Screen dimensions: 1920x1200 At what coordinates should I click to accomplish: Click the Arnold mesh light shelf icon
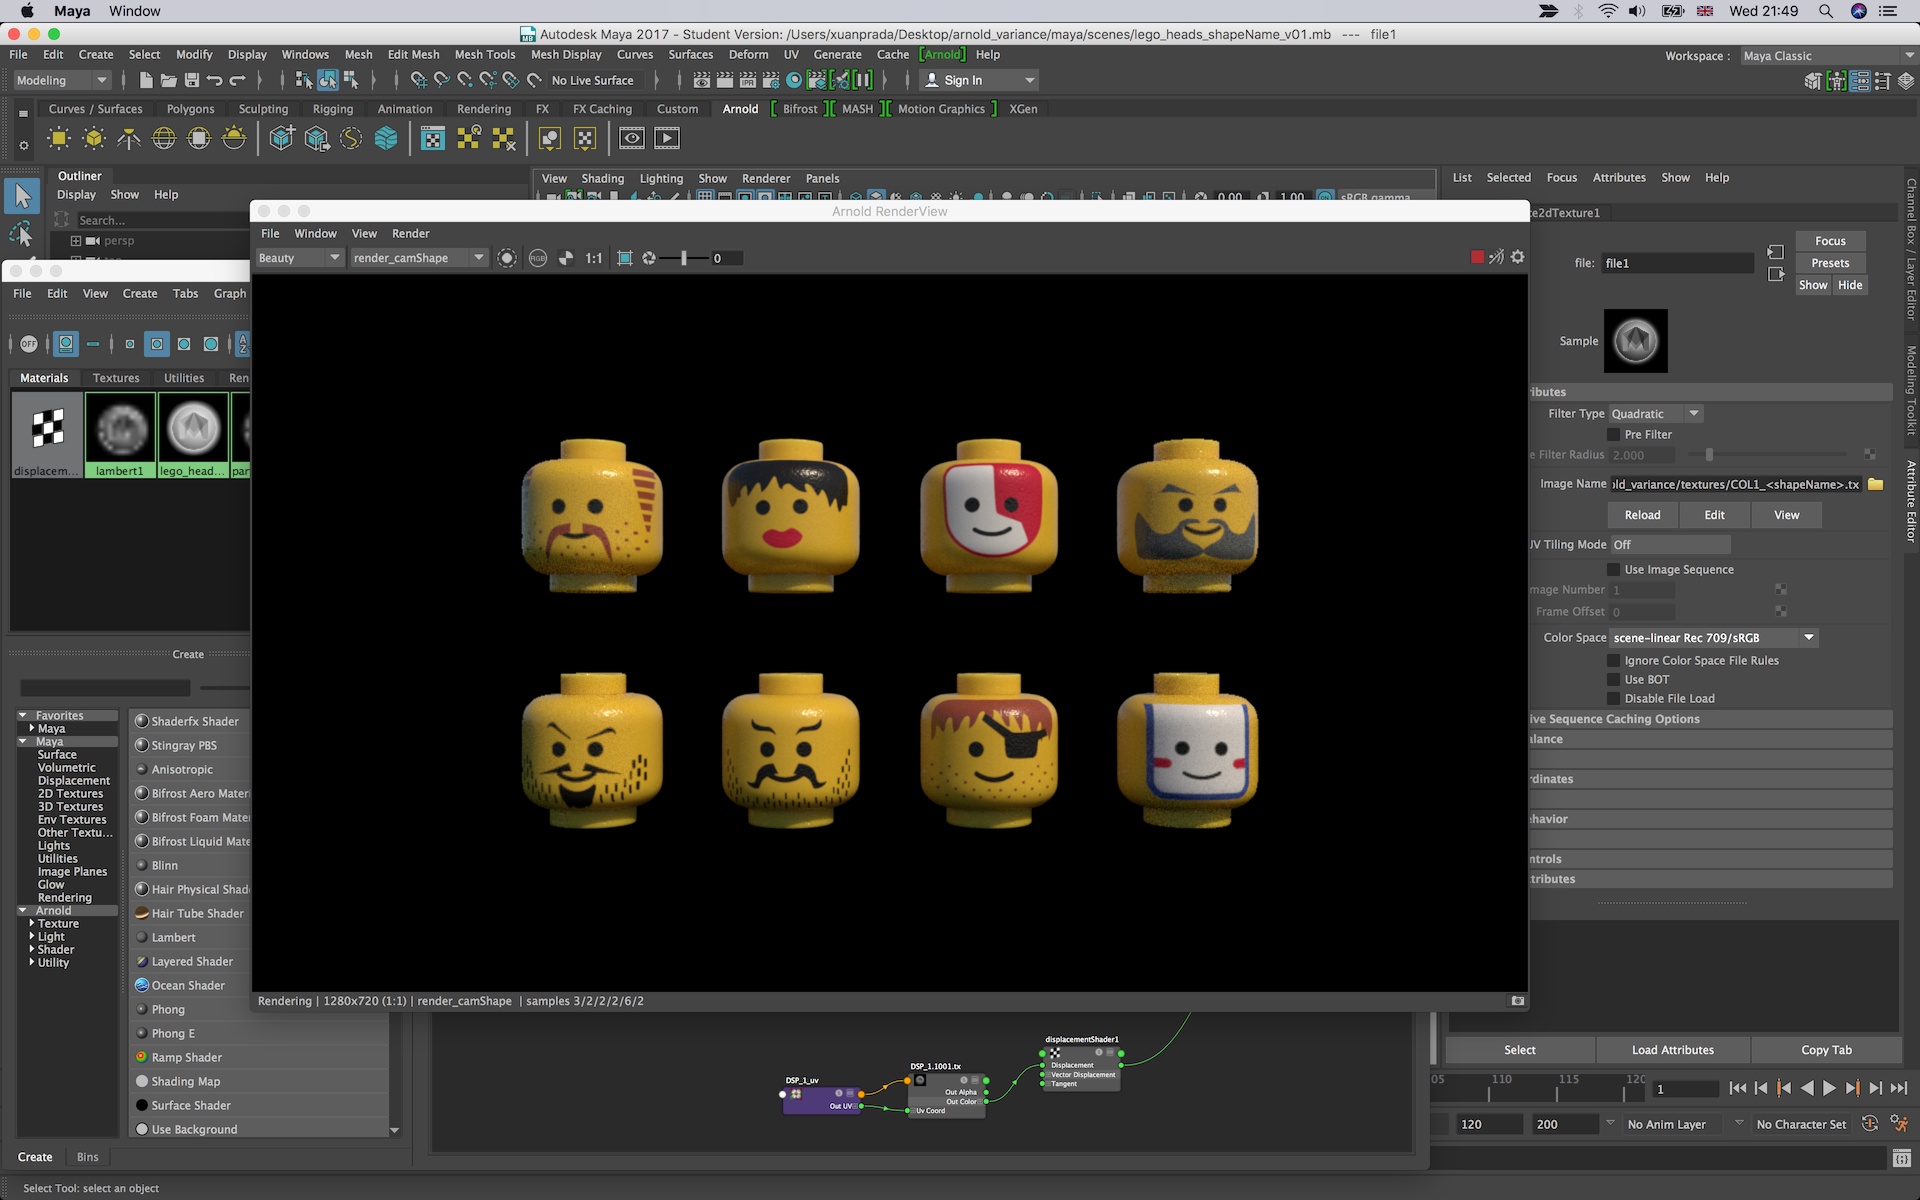[x=94, y=138]
